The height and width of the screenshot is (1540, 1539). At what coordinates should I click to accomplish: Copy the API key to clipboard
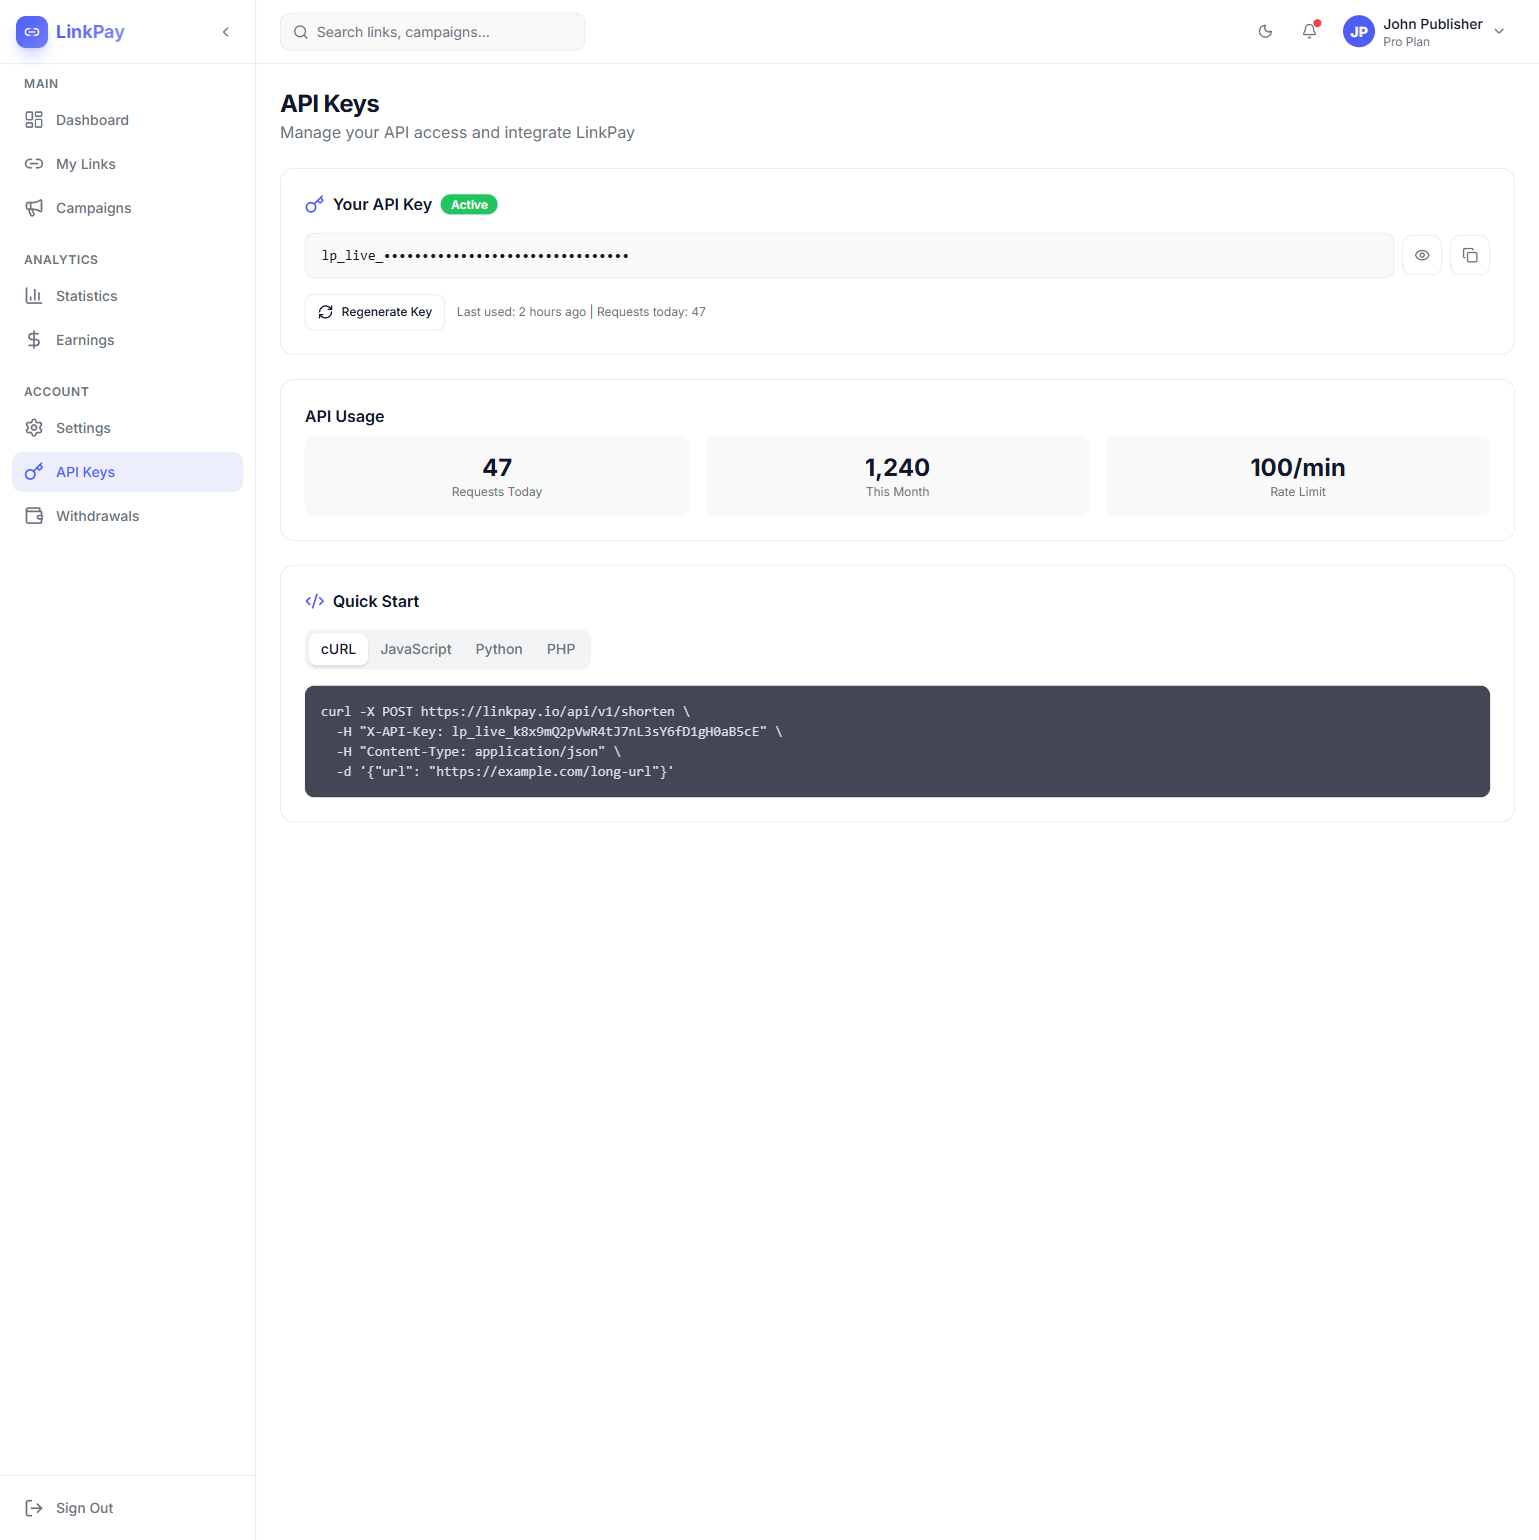point(1470,256)
